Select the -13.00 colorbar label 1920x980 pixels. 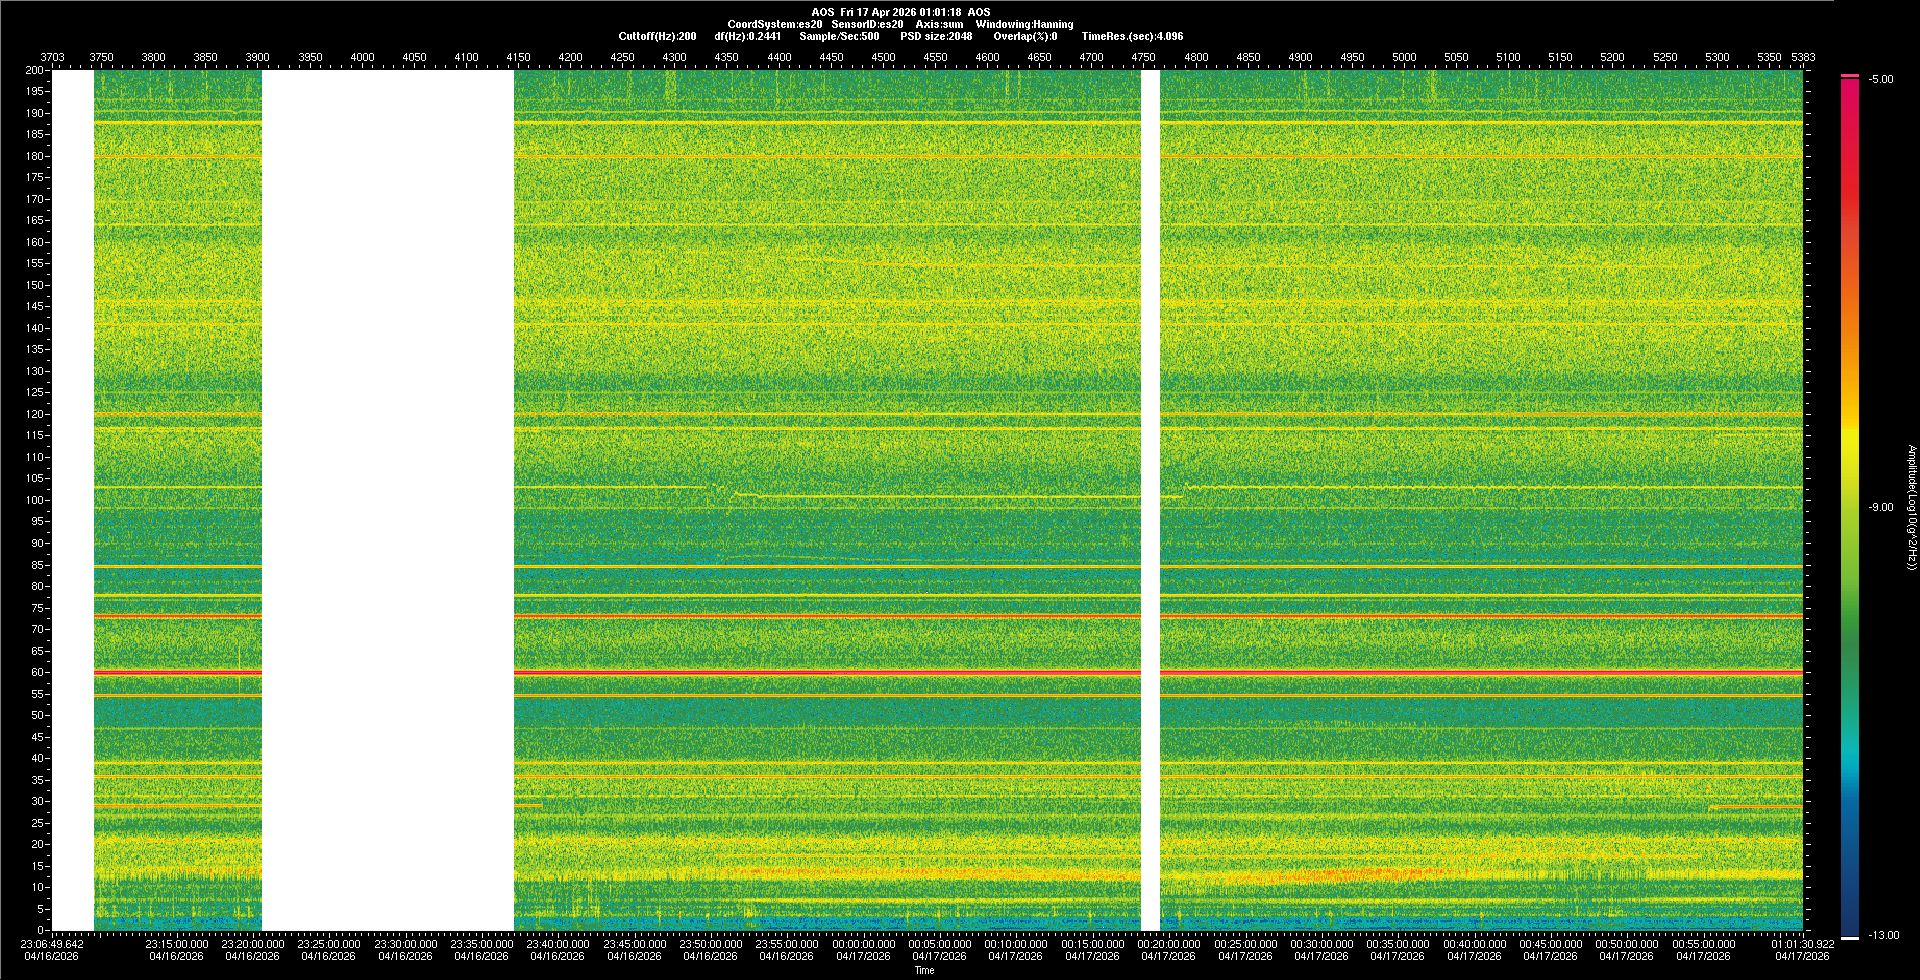(x=1884, y=936)
